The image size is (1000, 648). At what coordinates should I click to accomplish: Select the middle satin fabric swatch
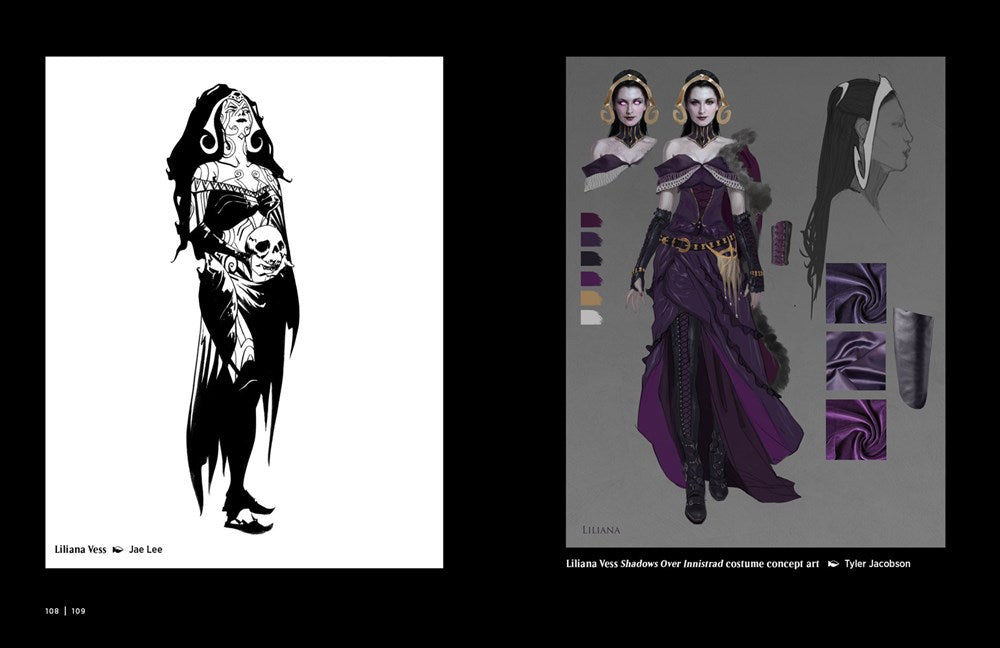[x=856, y=361]
